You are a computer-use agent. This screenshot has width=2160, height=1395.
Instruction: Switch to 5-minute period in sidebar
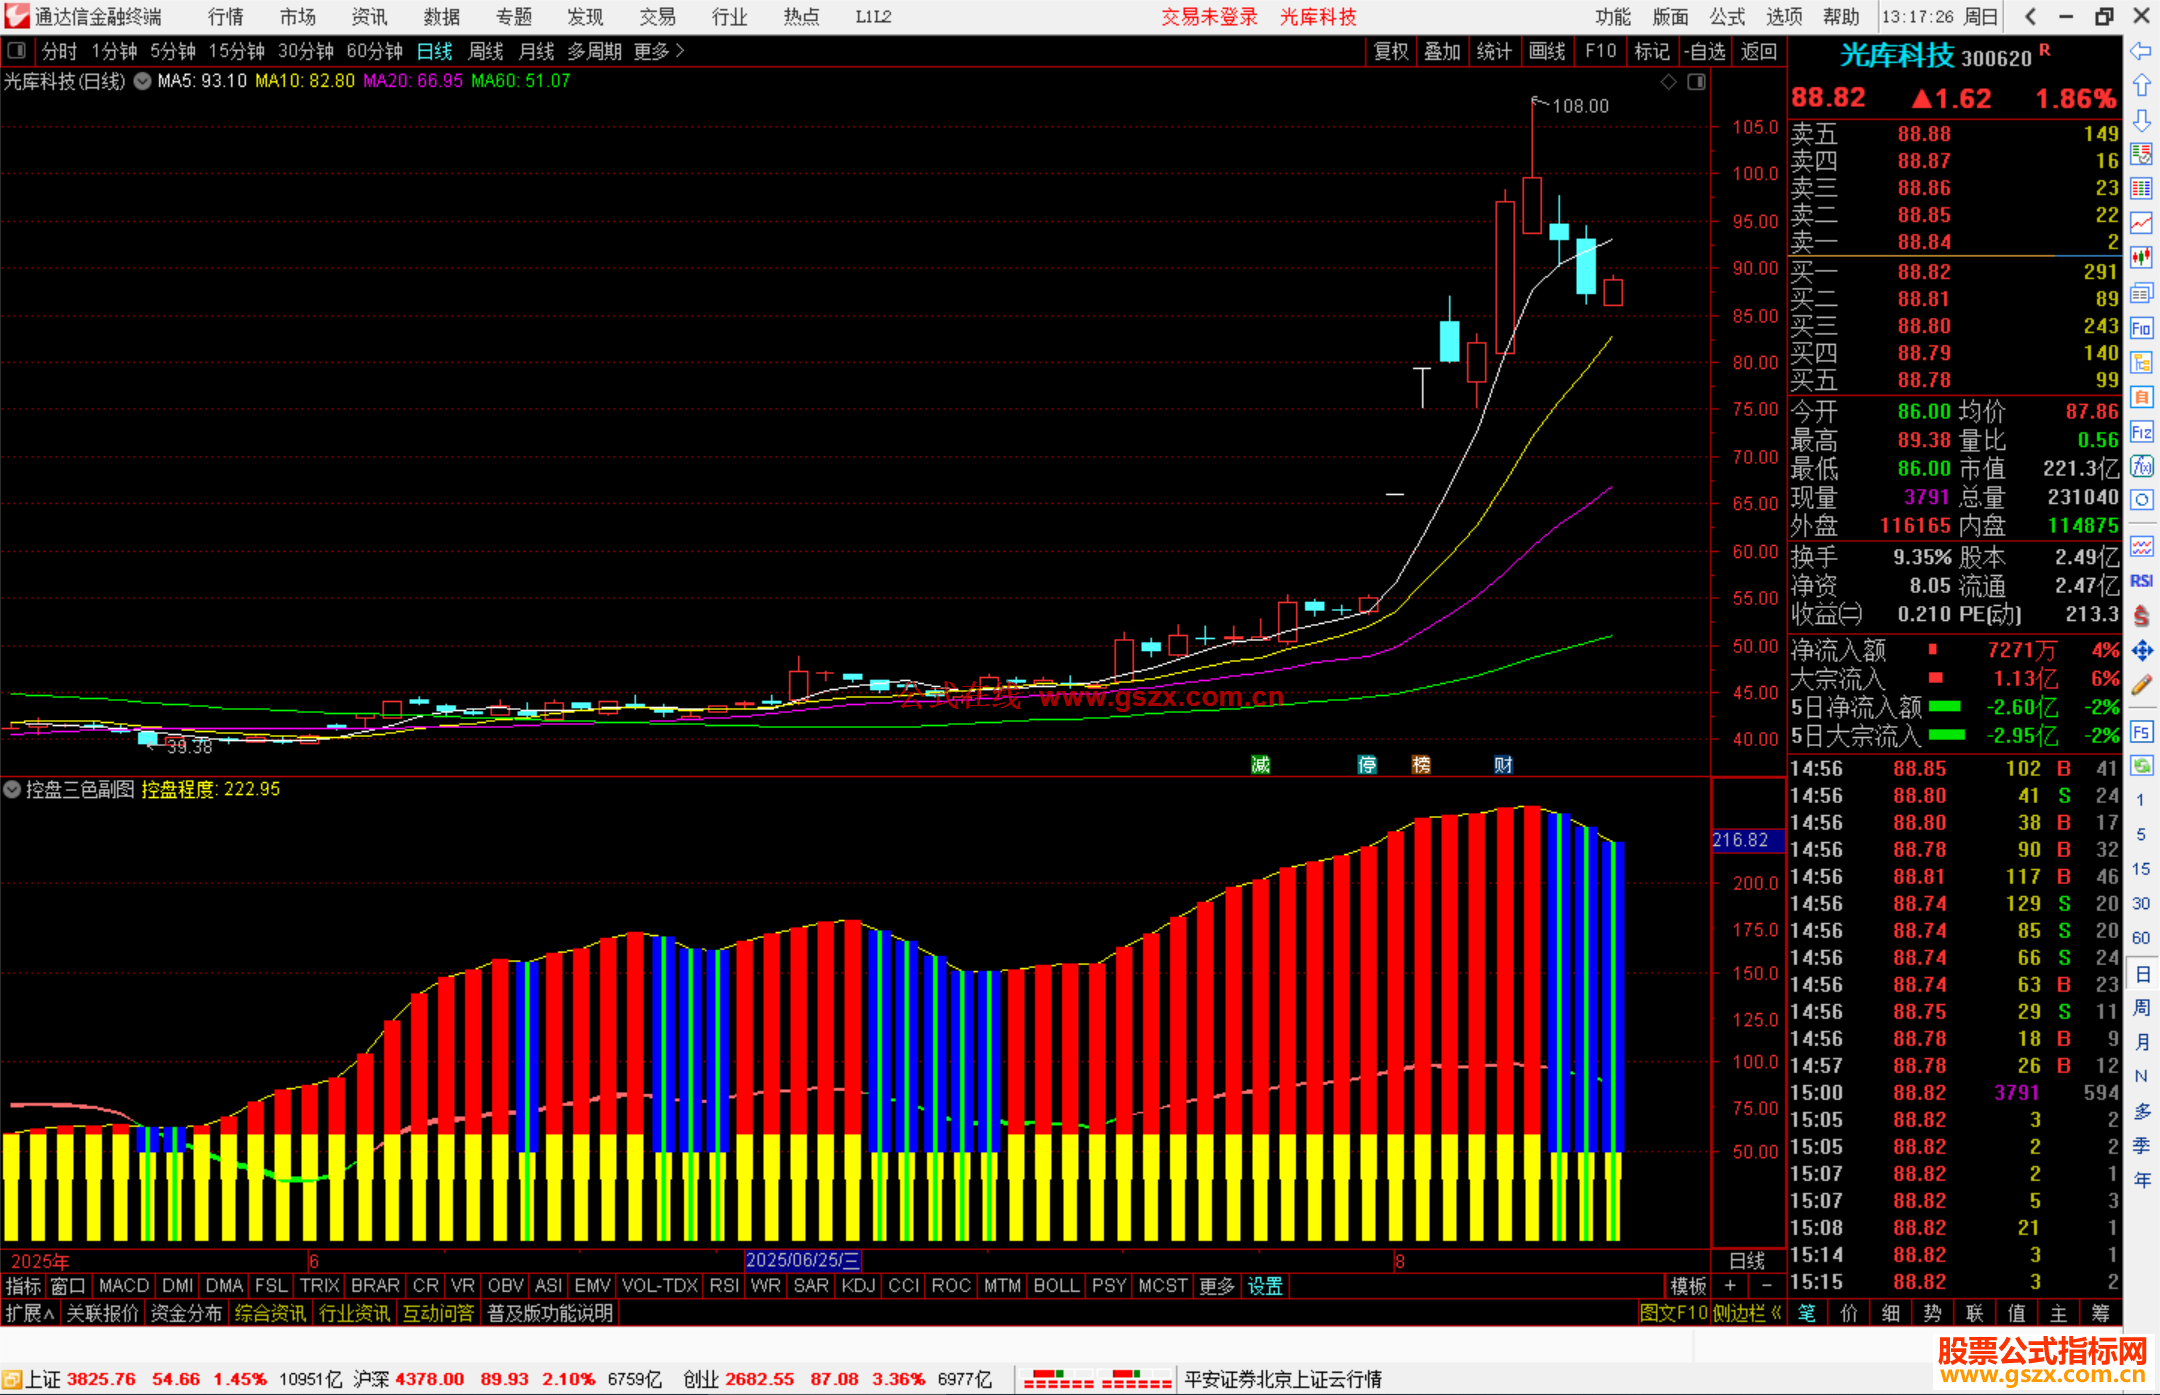point(2140,834)
